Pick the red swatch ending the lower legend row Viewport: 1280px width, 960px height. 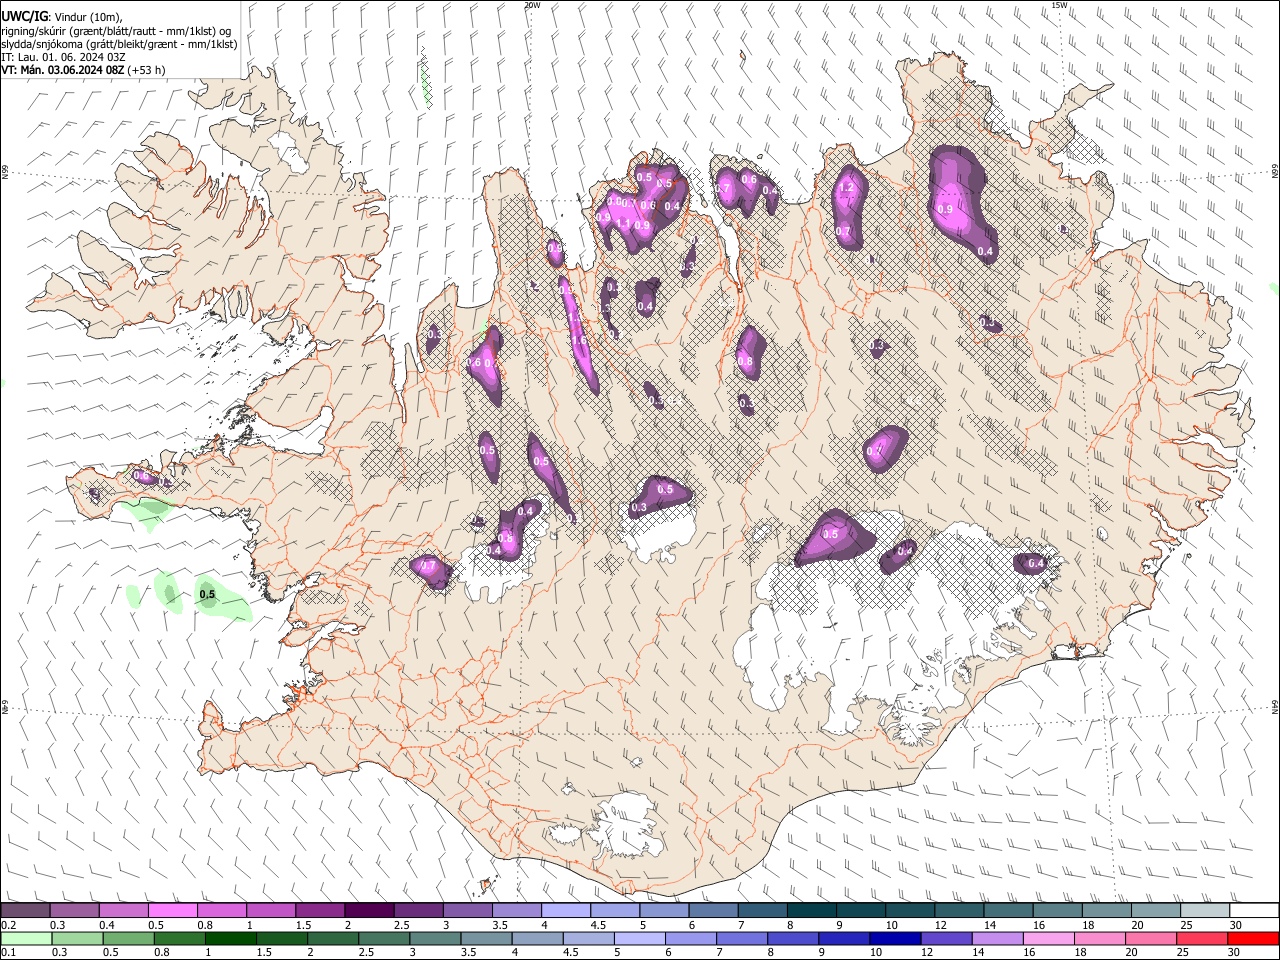(x=1255, y=938)
